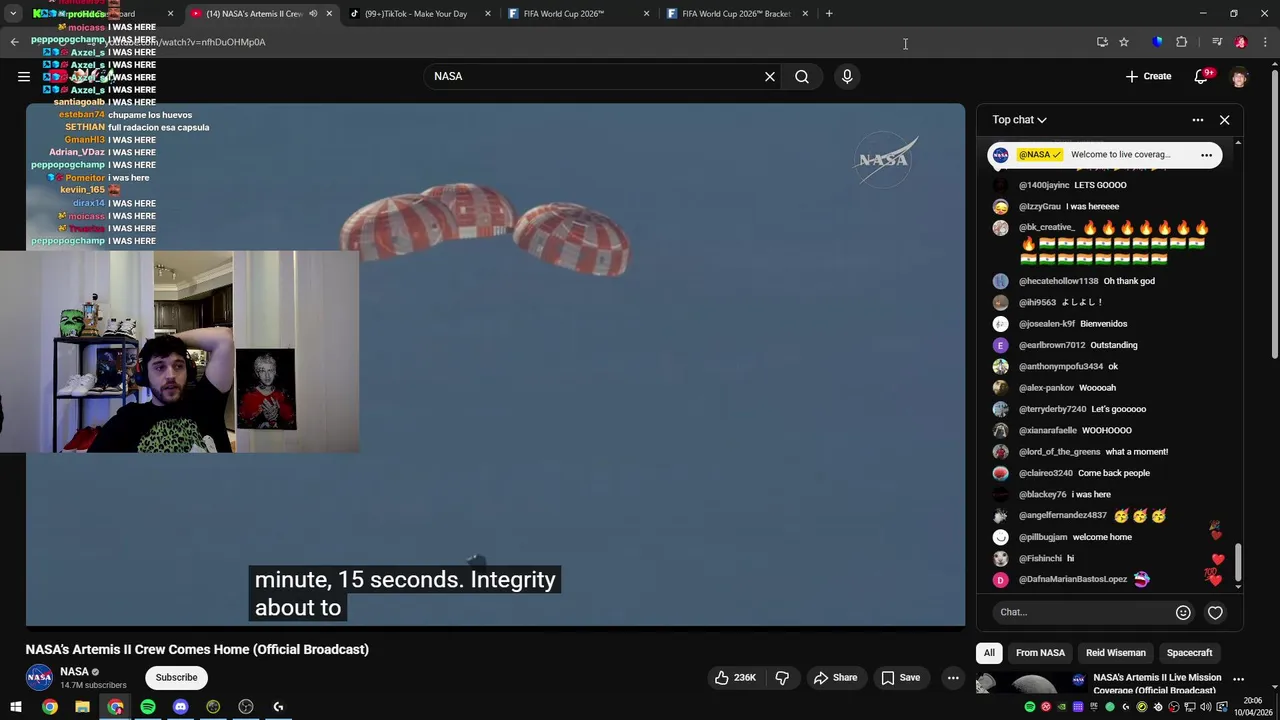1280x720 pixels.
Task: Send a heart reaction in chat
Action: tap(1215, 612)
